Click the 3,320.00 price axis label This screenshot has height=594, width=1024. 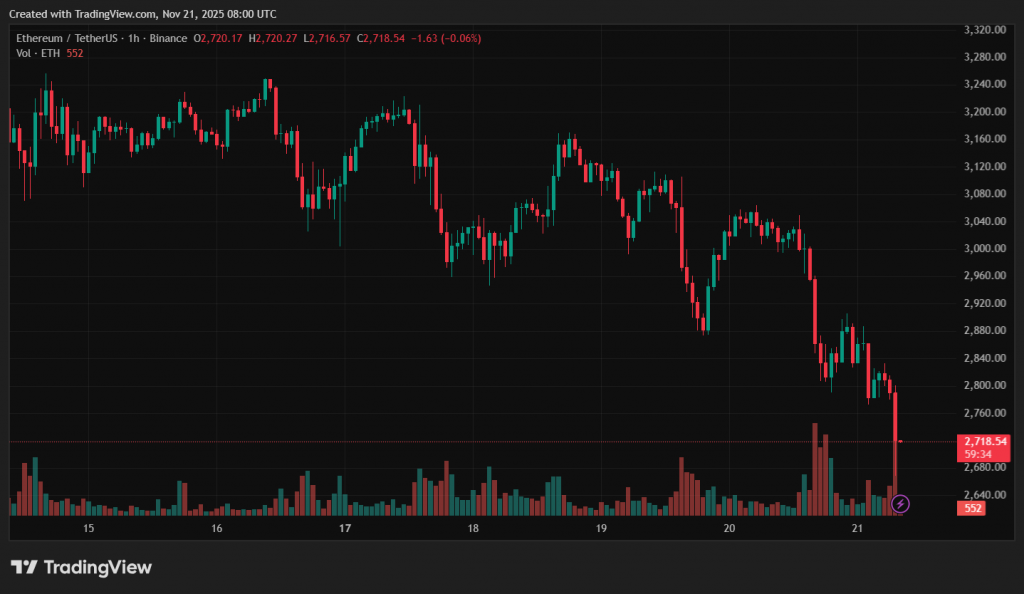[x=982, y=30]
